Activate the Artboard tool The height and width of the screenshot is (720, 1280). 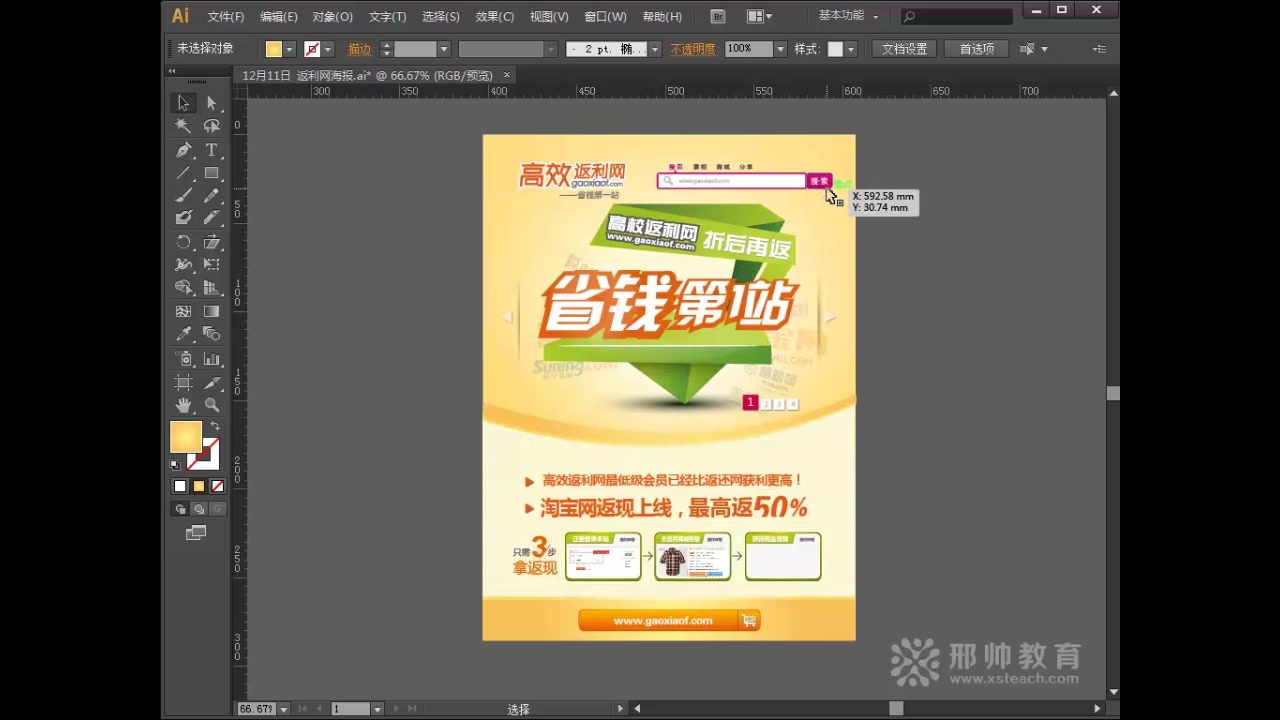tap(183, 382)
